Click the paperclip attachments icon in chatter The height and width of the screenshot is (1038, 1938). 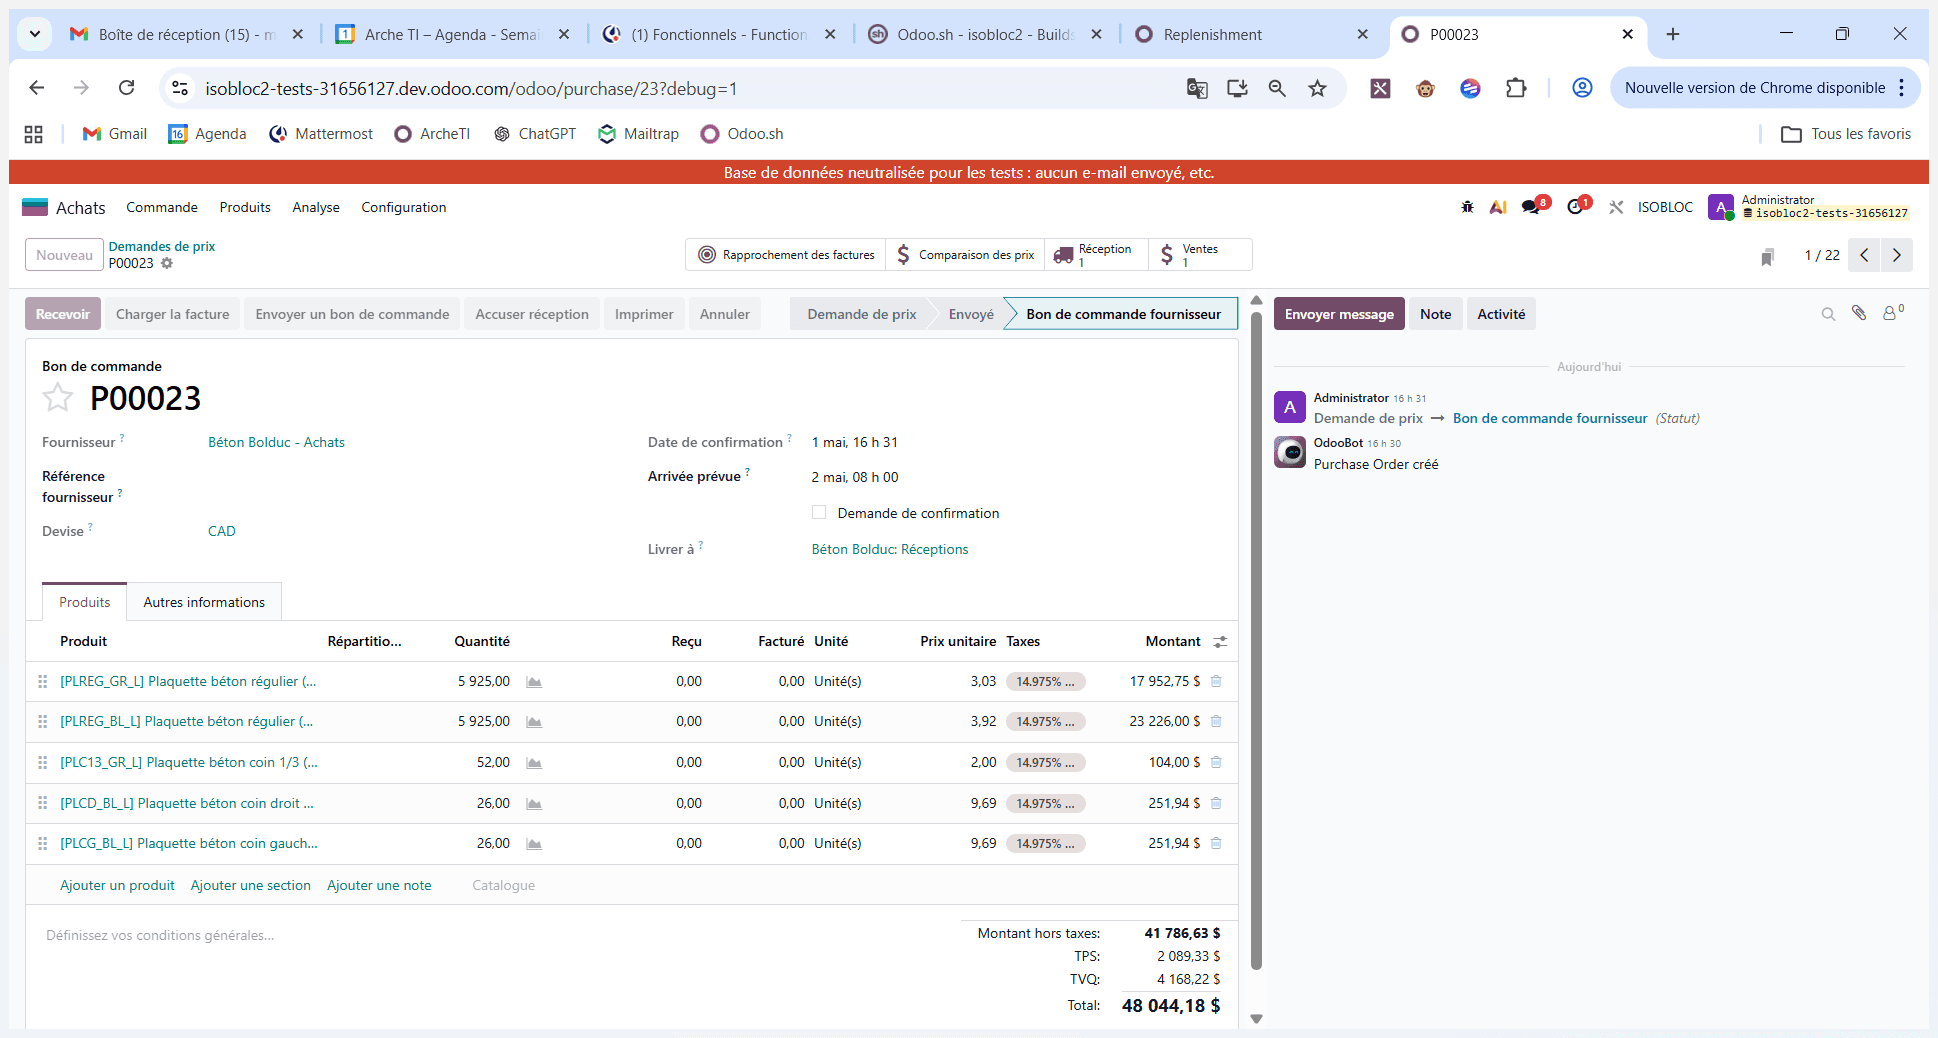tap(1859, 313)
